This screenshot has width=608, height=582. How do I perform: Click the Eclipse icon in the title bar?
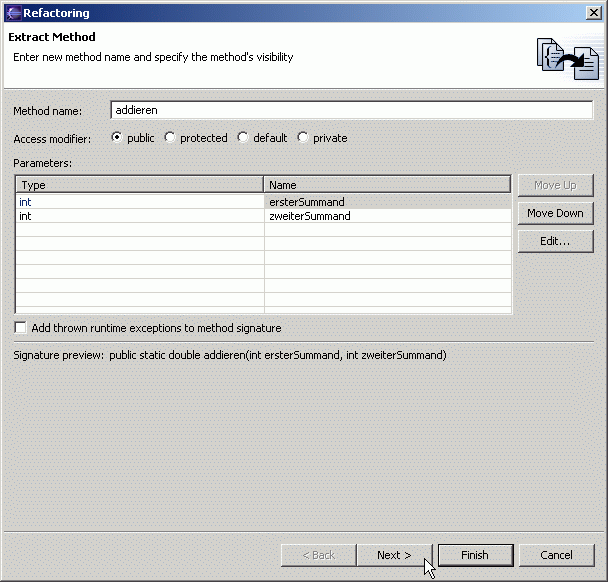click(x=13, y=13)
